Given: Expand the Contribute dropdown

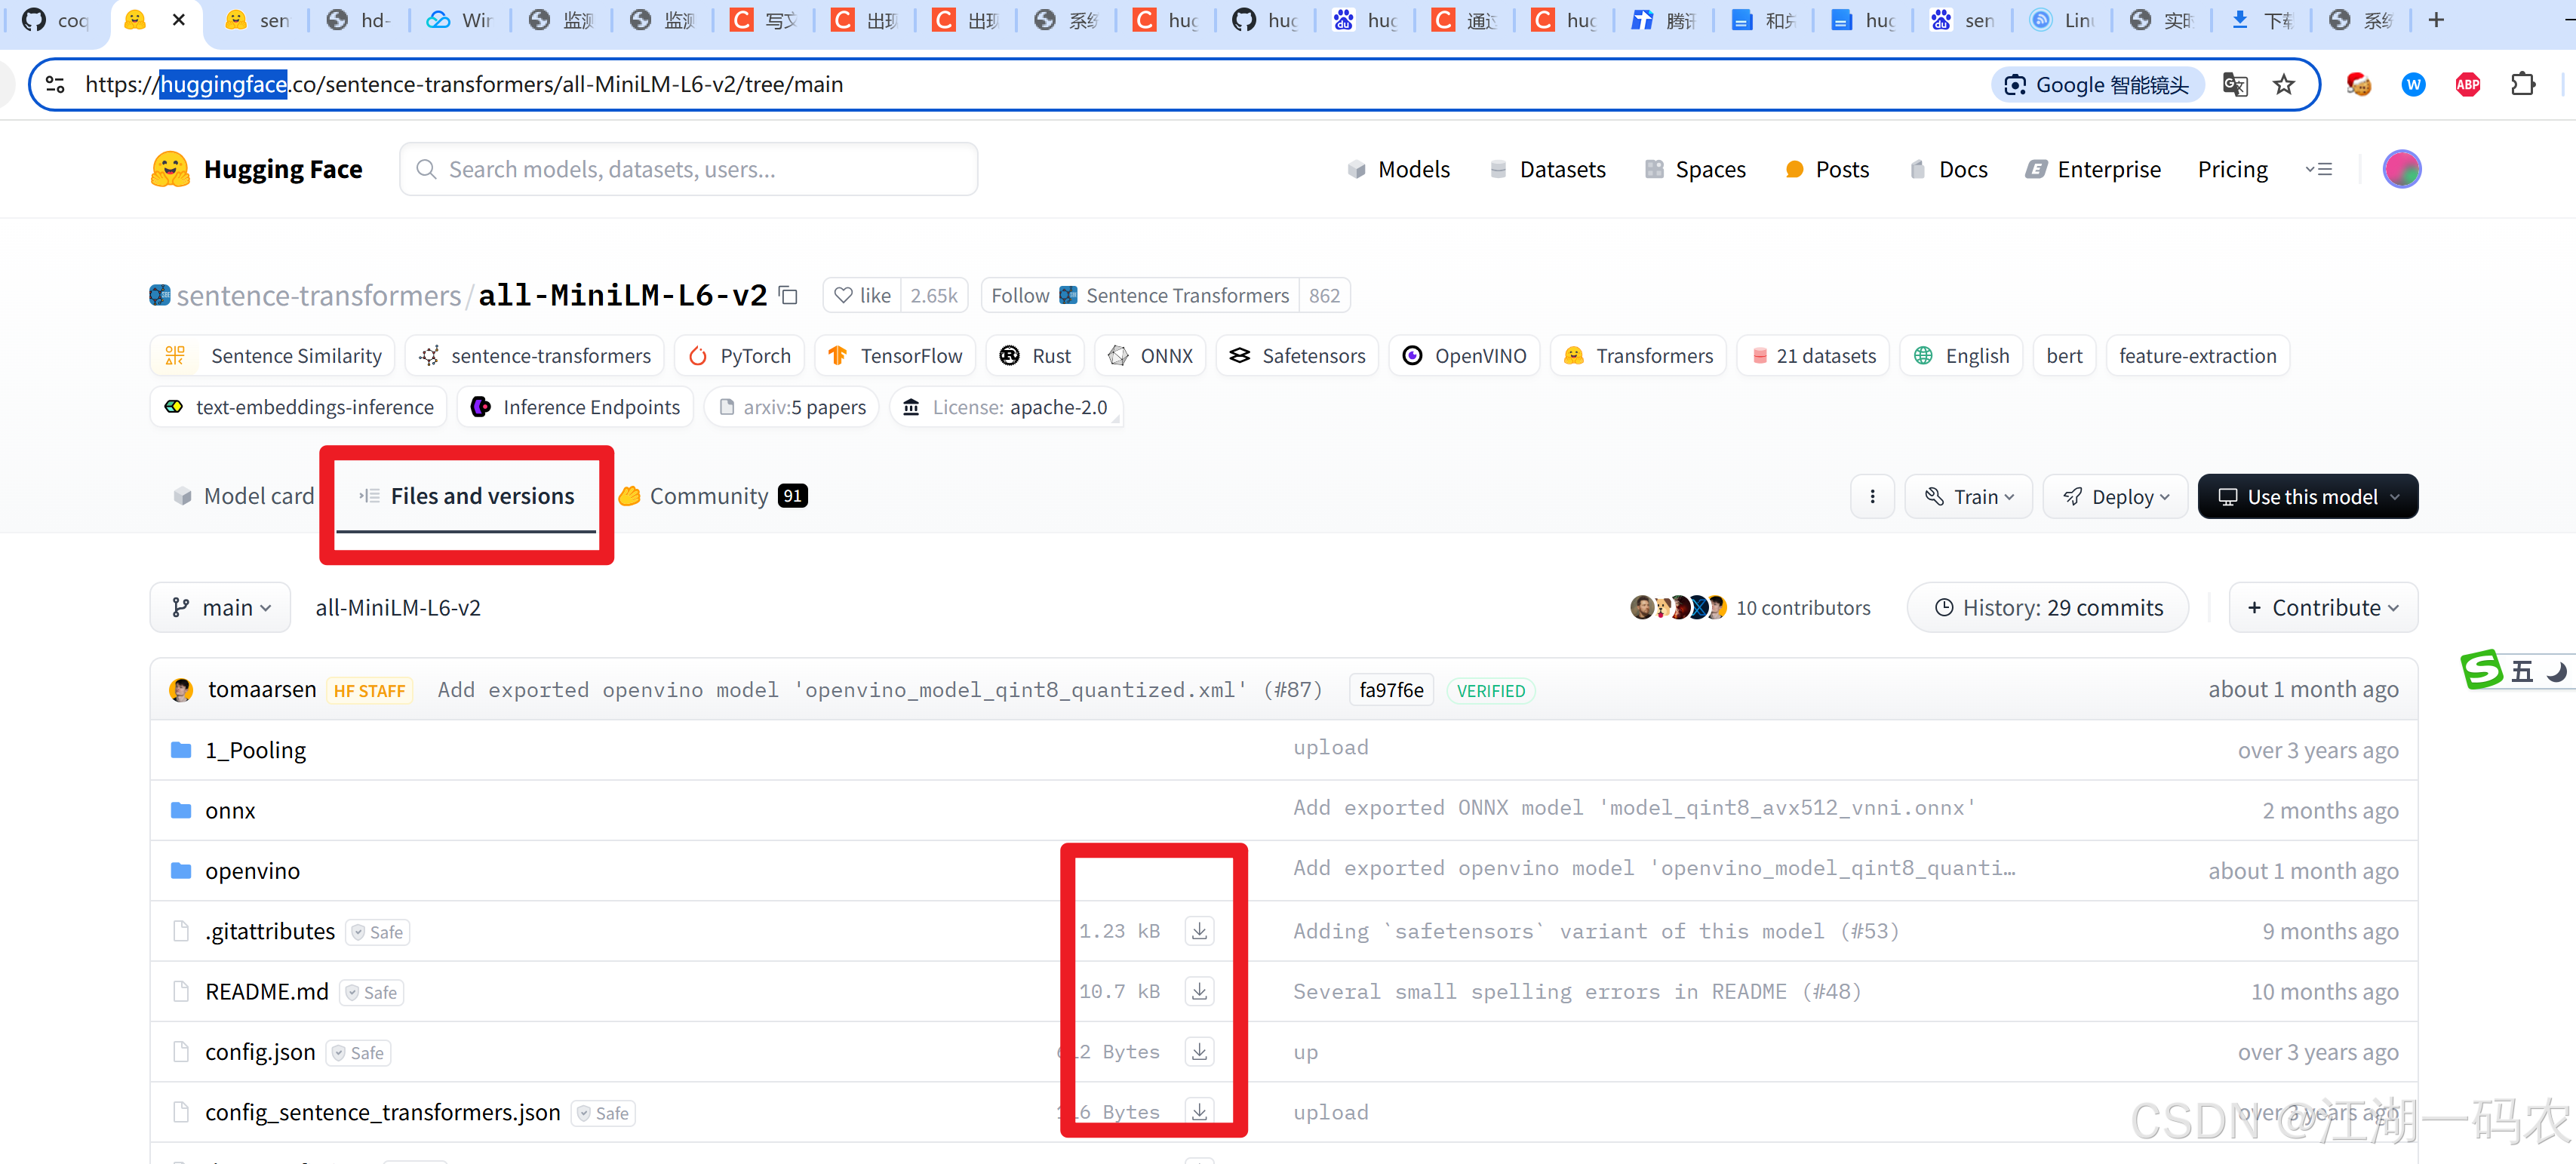Looking at the screenshot, I should (x=2322, y=607).
